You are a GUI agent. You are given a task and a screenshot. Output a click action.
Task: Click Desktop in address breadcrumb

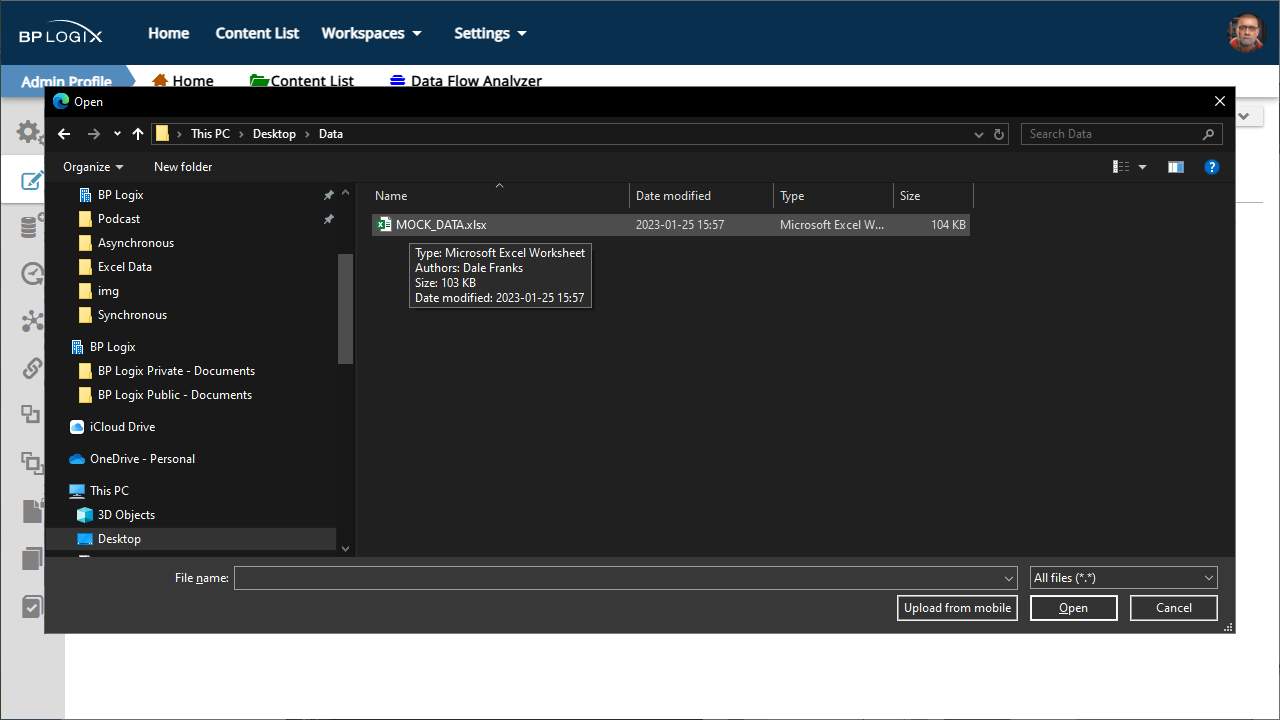point(274,134)
